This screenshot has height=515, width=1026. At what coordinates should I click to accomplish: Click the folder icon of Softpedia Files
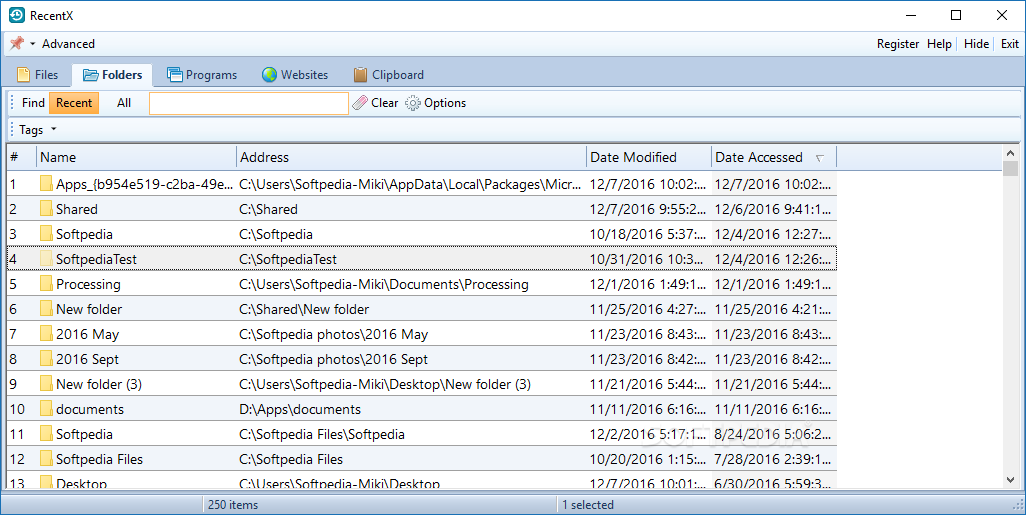pos(46,459)
